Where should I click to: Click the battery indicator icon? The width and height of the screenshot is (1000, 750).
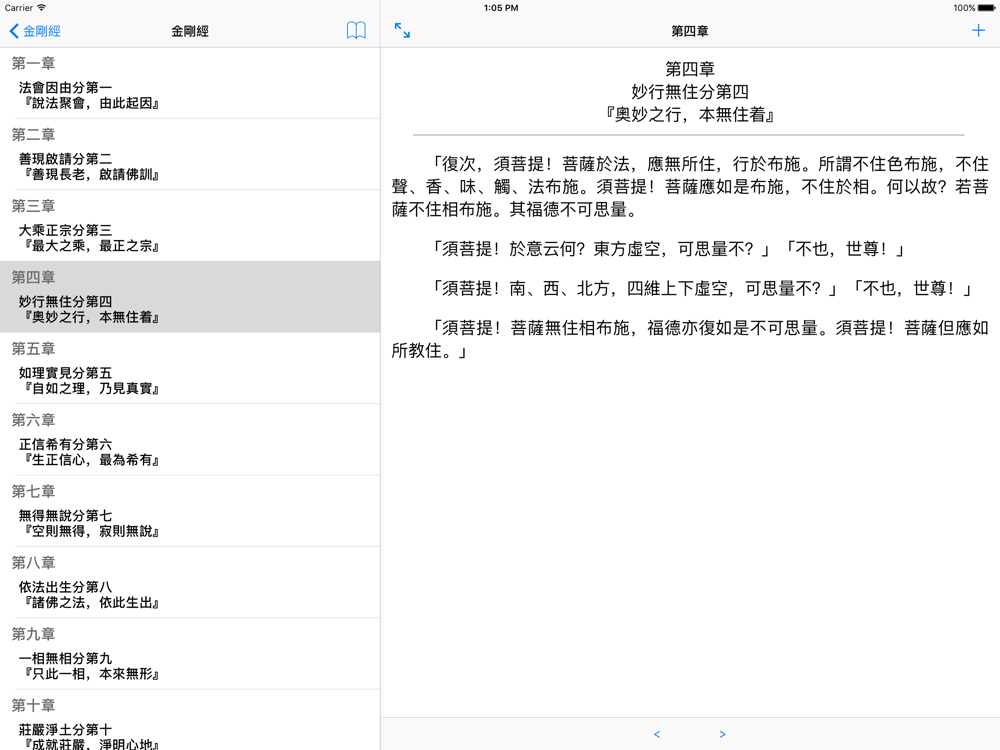coord(986,8)
